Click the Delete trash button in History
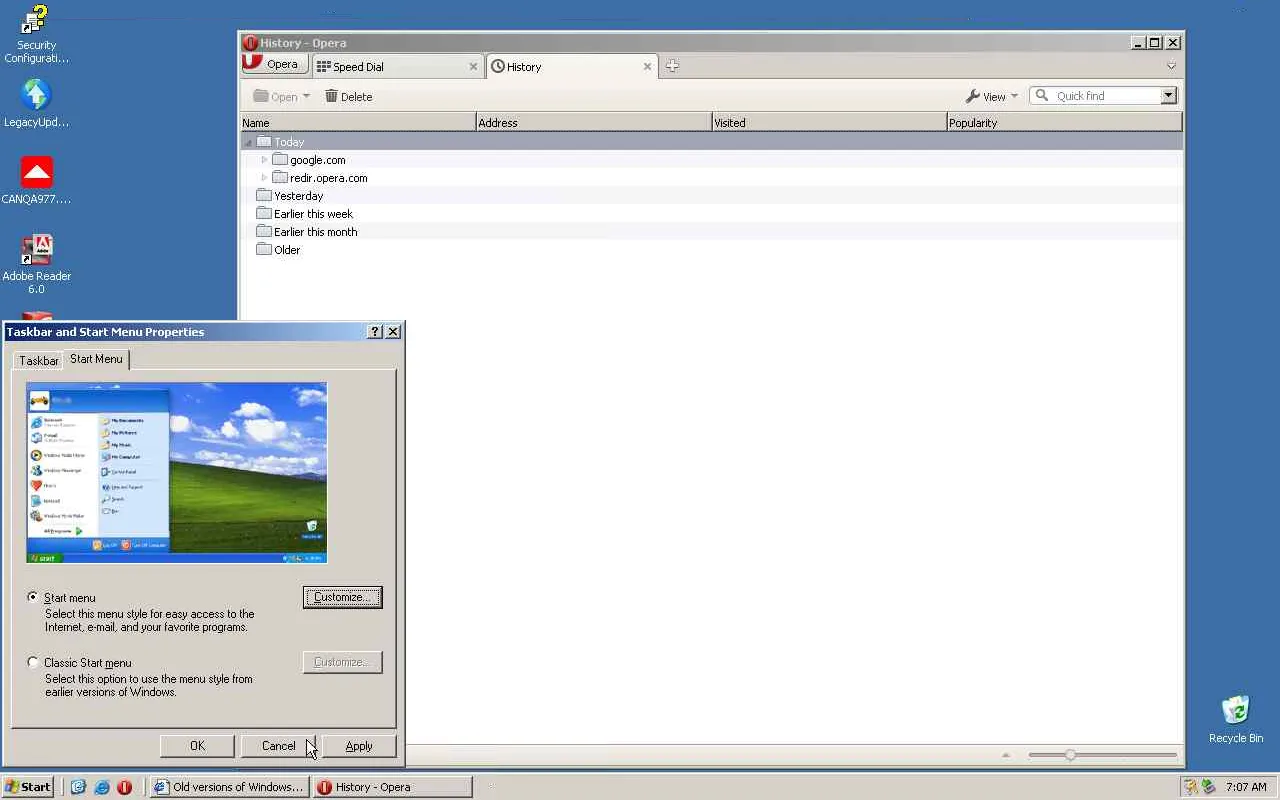 coord(348,96)
